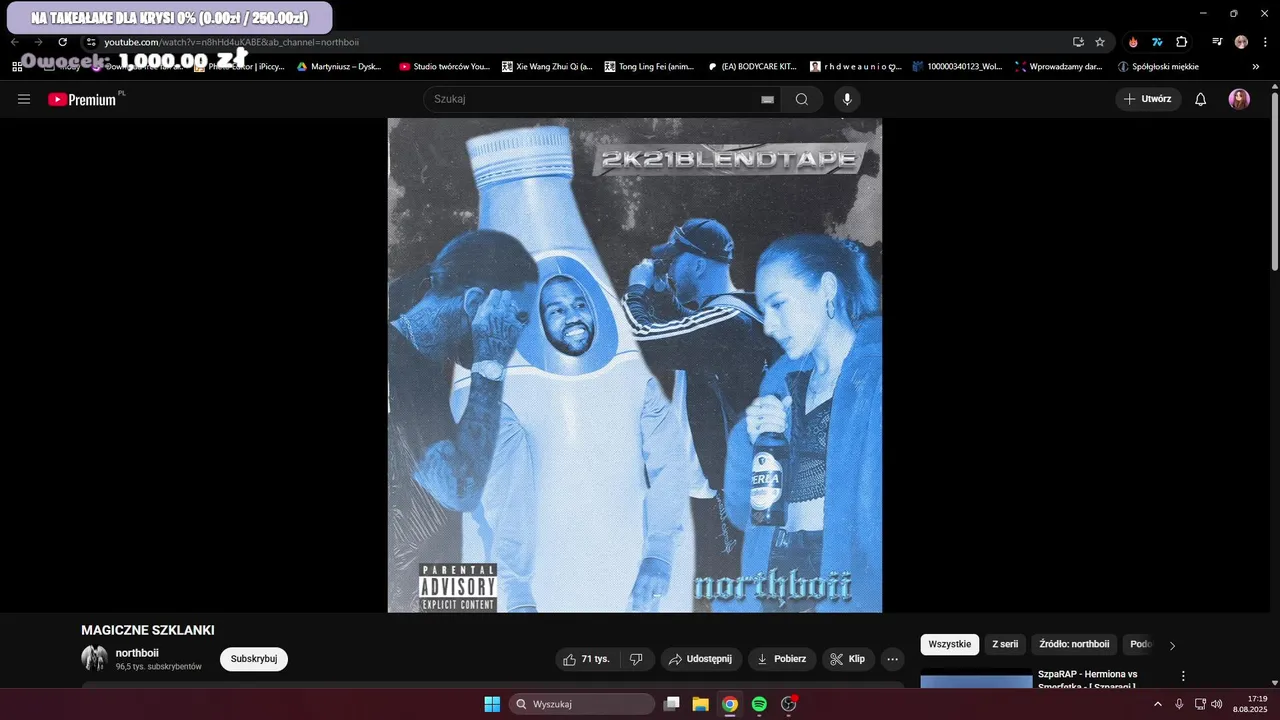
Task: Open the media control icon in Chrome toolbar
Action: 1217,42
